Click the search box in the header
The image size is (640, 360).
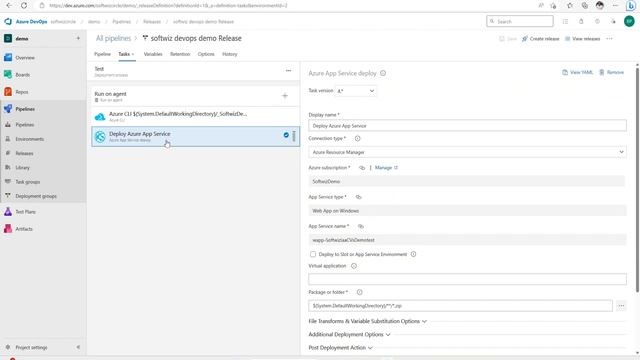(x=520, y=21)
